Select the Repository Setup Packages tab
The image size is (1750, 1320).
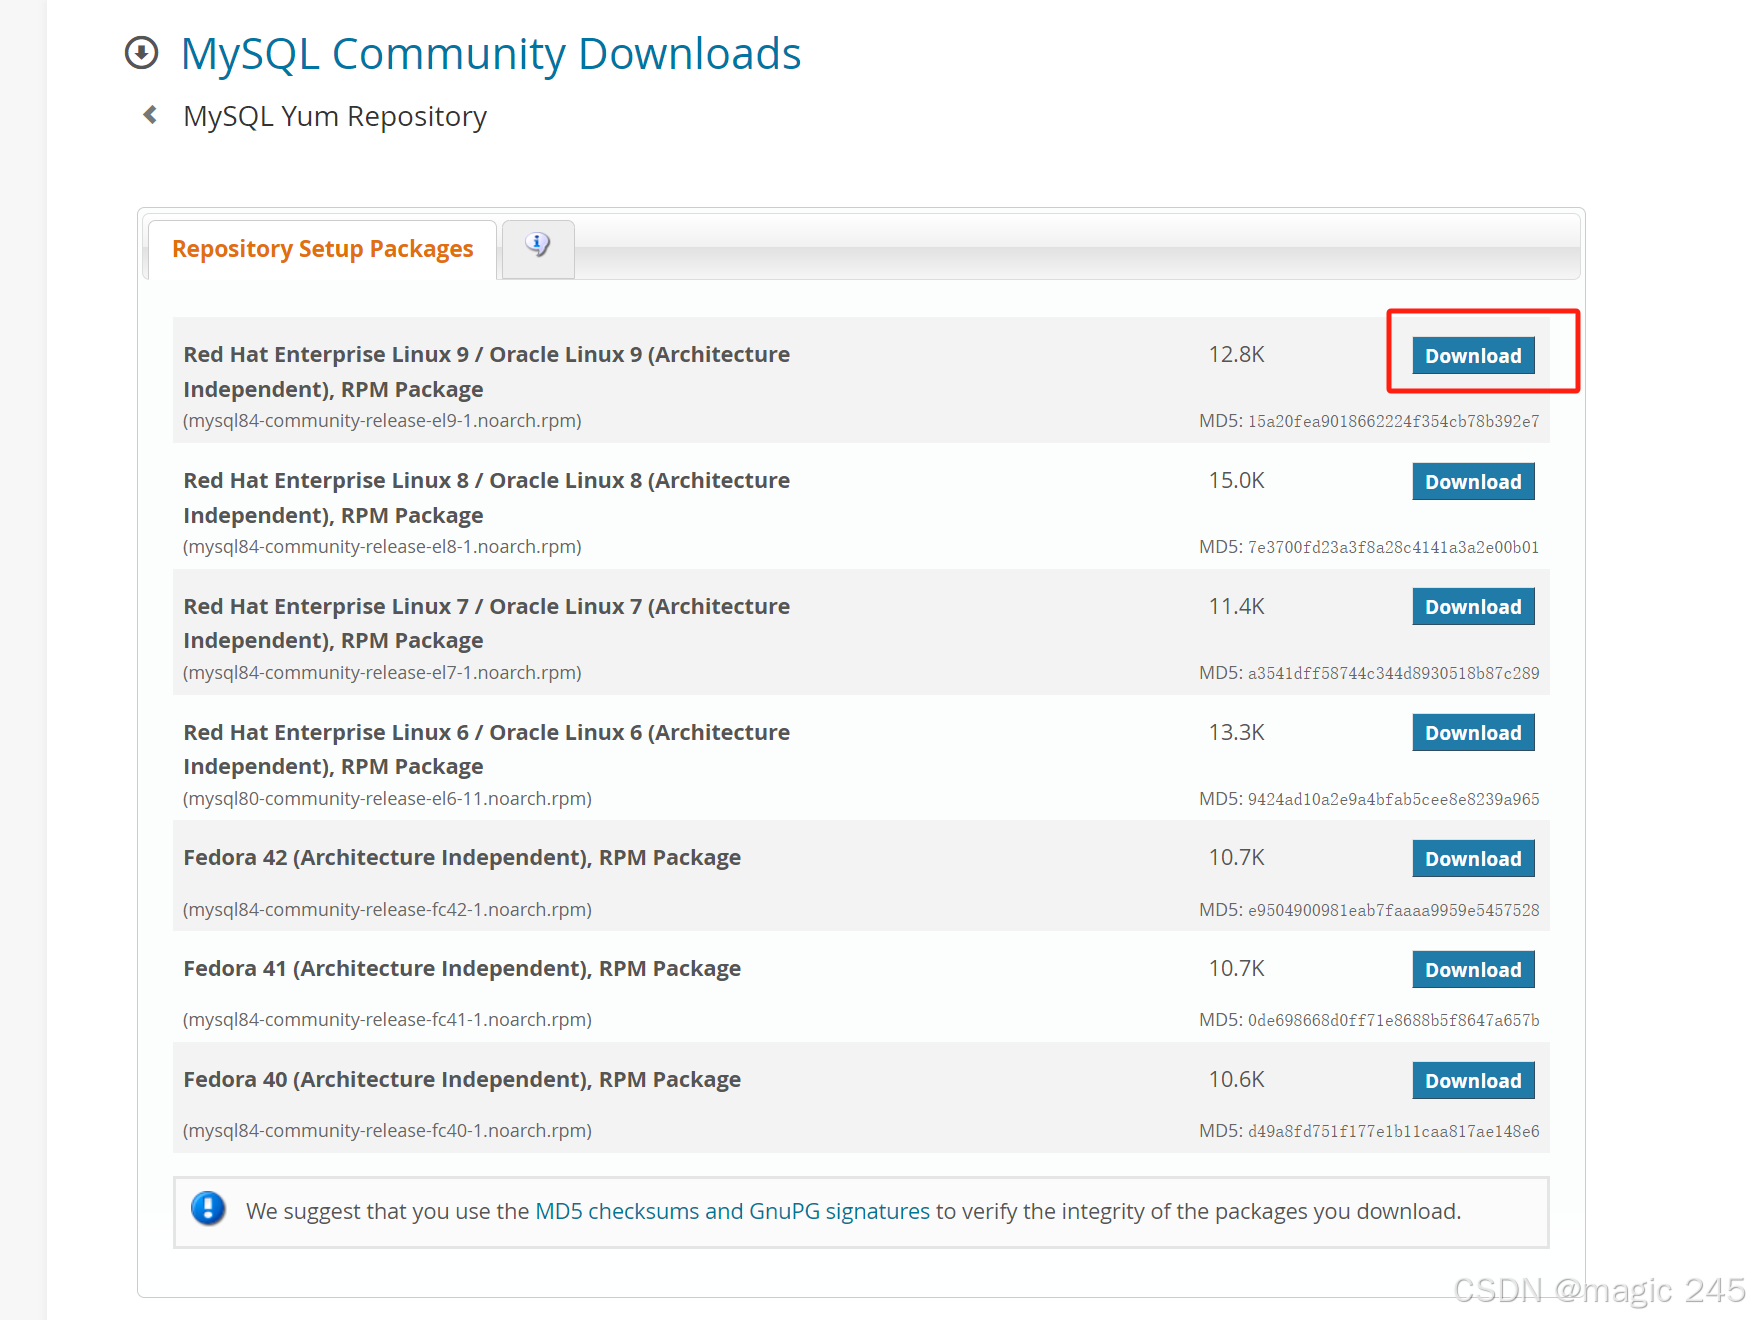322,249
